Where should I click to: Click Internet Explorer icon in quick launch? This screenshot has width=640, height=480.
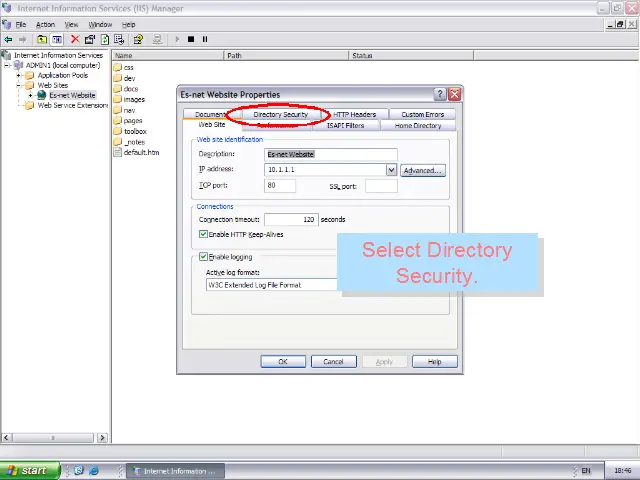[x=93, y=470]
